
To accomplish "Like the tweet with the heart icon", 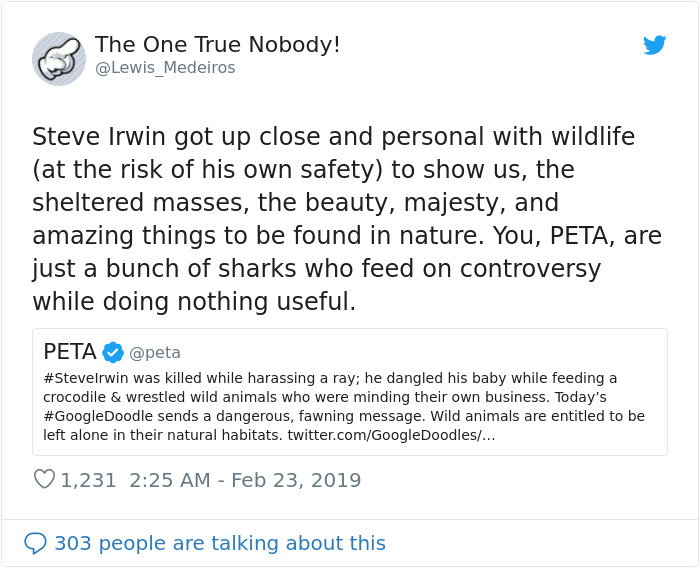I will point(44,480).
